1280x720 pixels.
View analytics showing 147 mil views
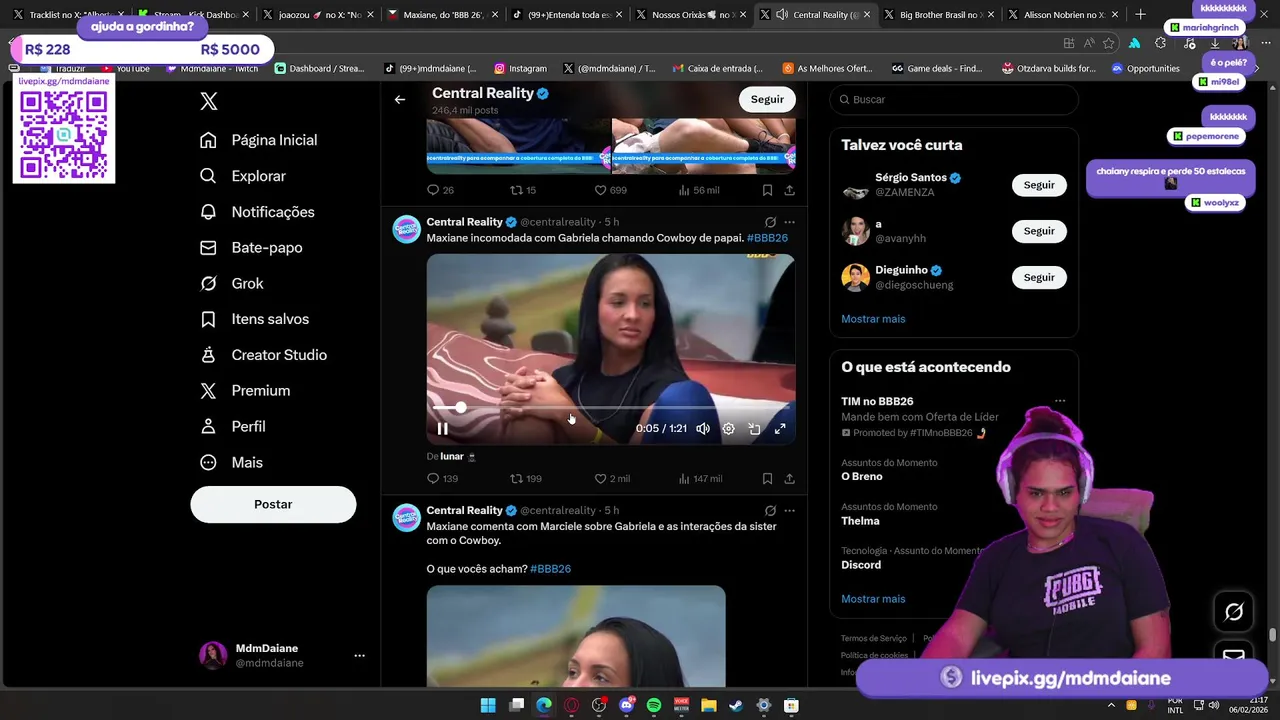700,479
